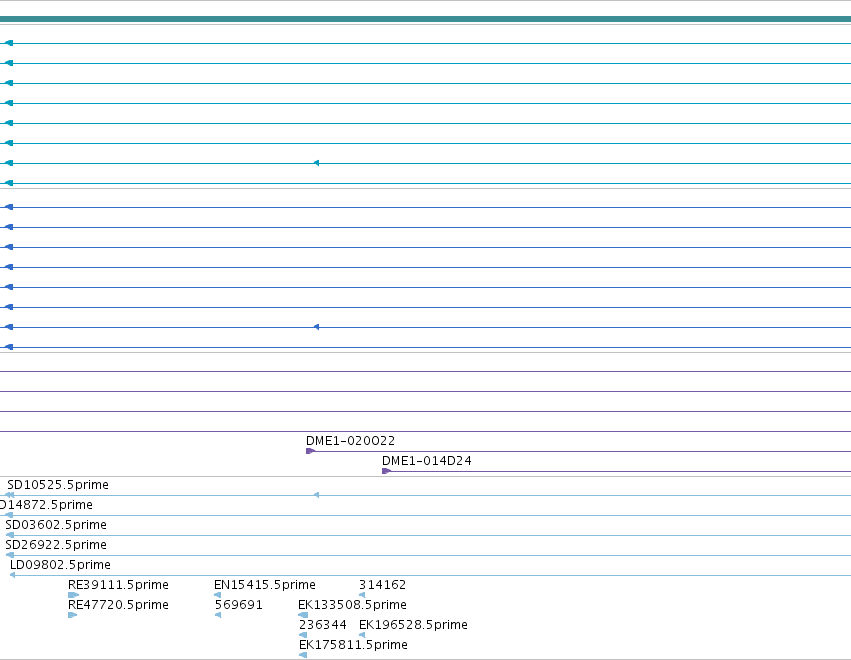
Task: Select the SD03602.5prime EST label
Action: 56,525
